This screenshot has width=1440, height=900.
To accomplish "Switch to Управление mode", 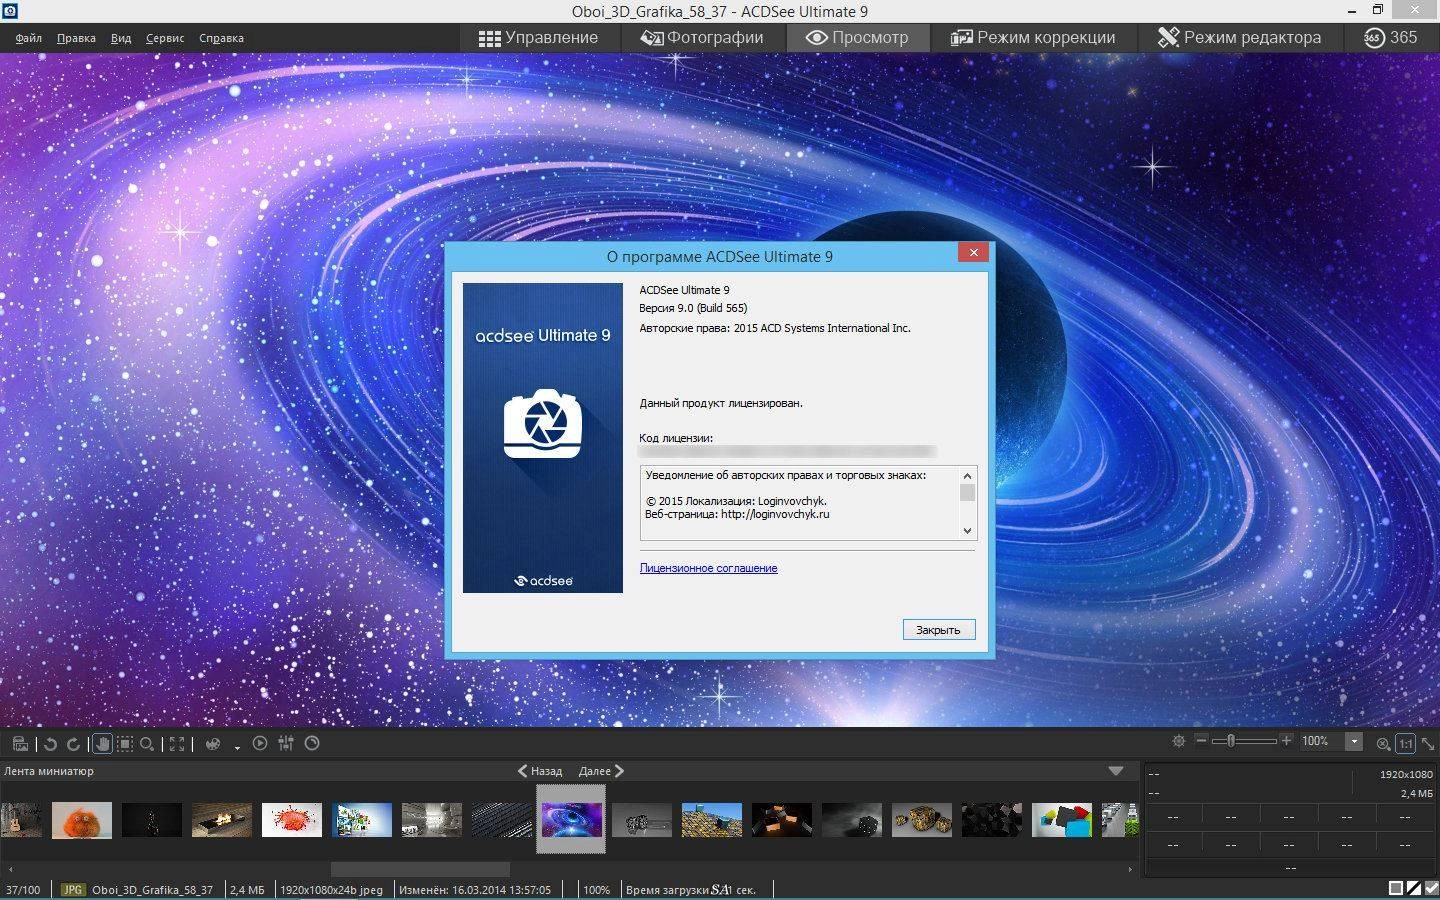I will tap(538, 38).
